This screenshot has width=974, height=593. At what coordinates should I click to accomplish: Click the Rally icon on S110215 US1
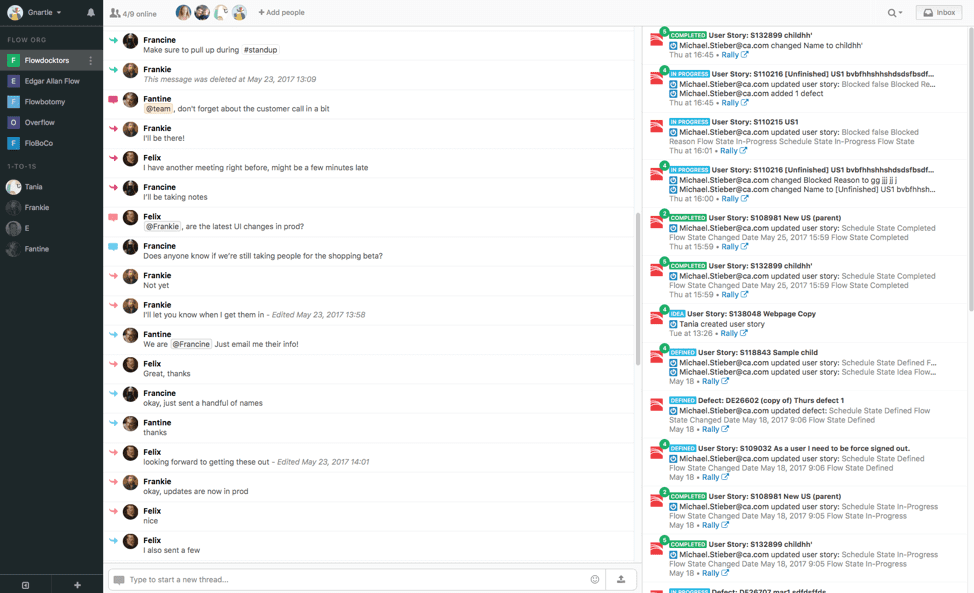[656, 127]
